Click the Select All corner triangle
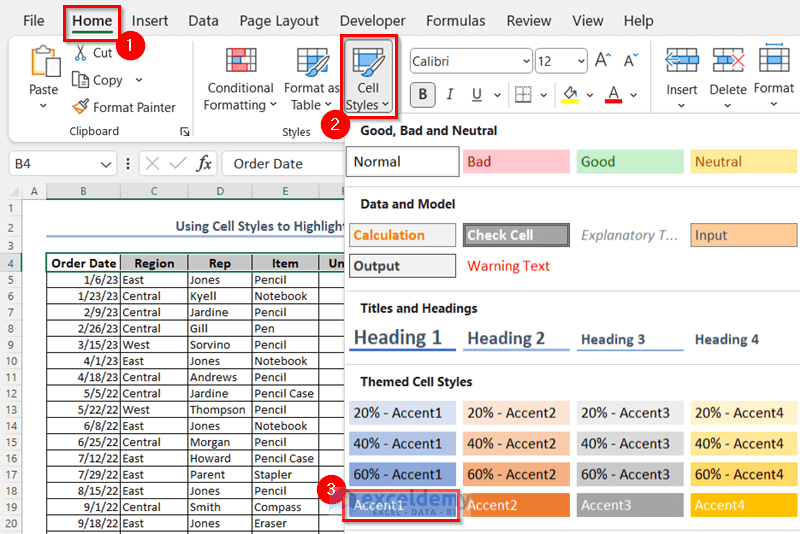The height and width of the screenshot is (534, 800). coord(14,192)
